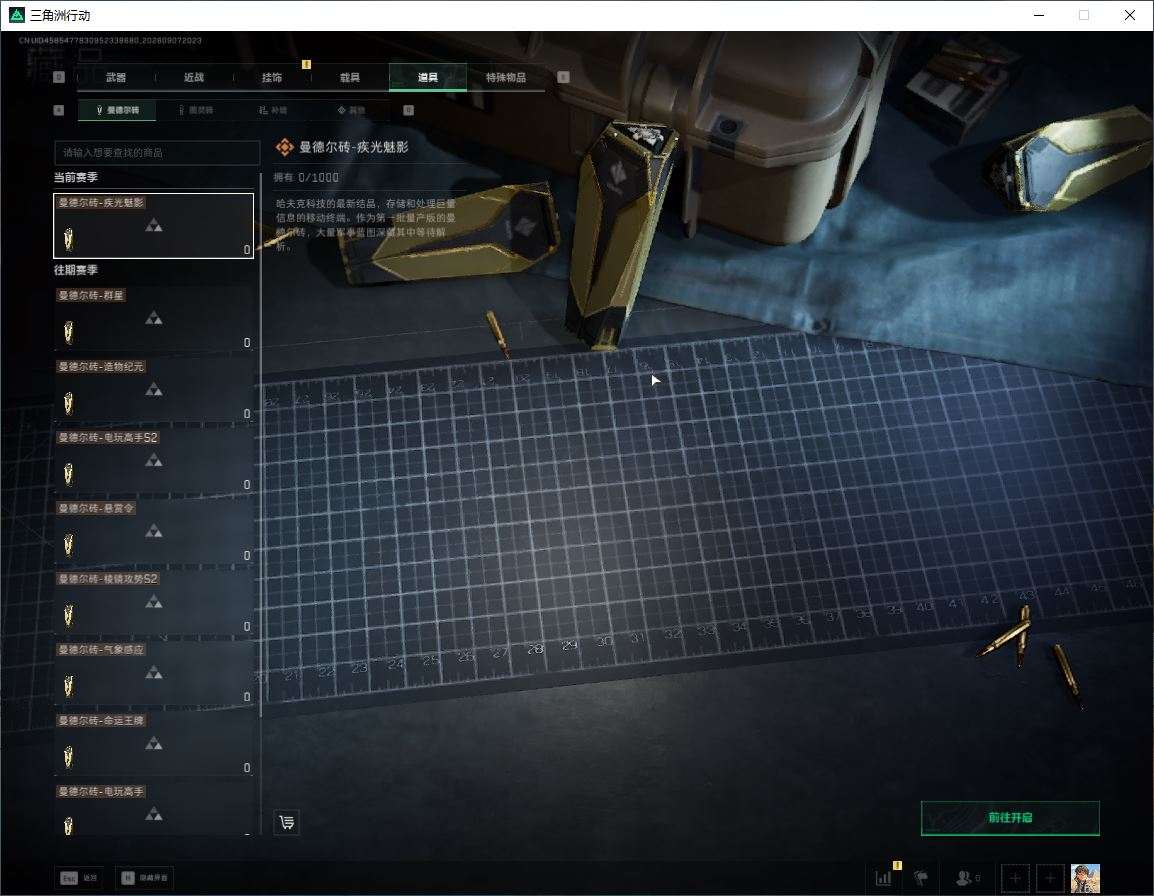
Task: Focus the item search input field
Action: tap(157, 152)
